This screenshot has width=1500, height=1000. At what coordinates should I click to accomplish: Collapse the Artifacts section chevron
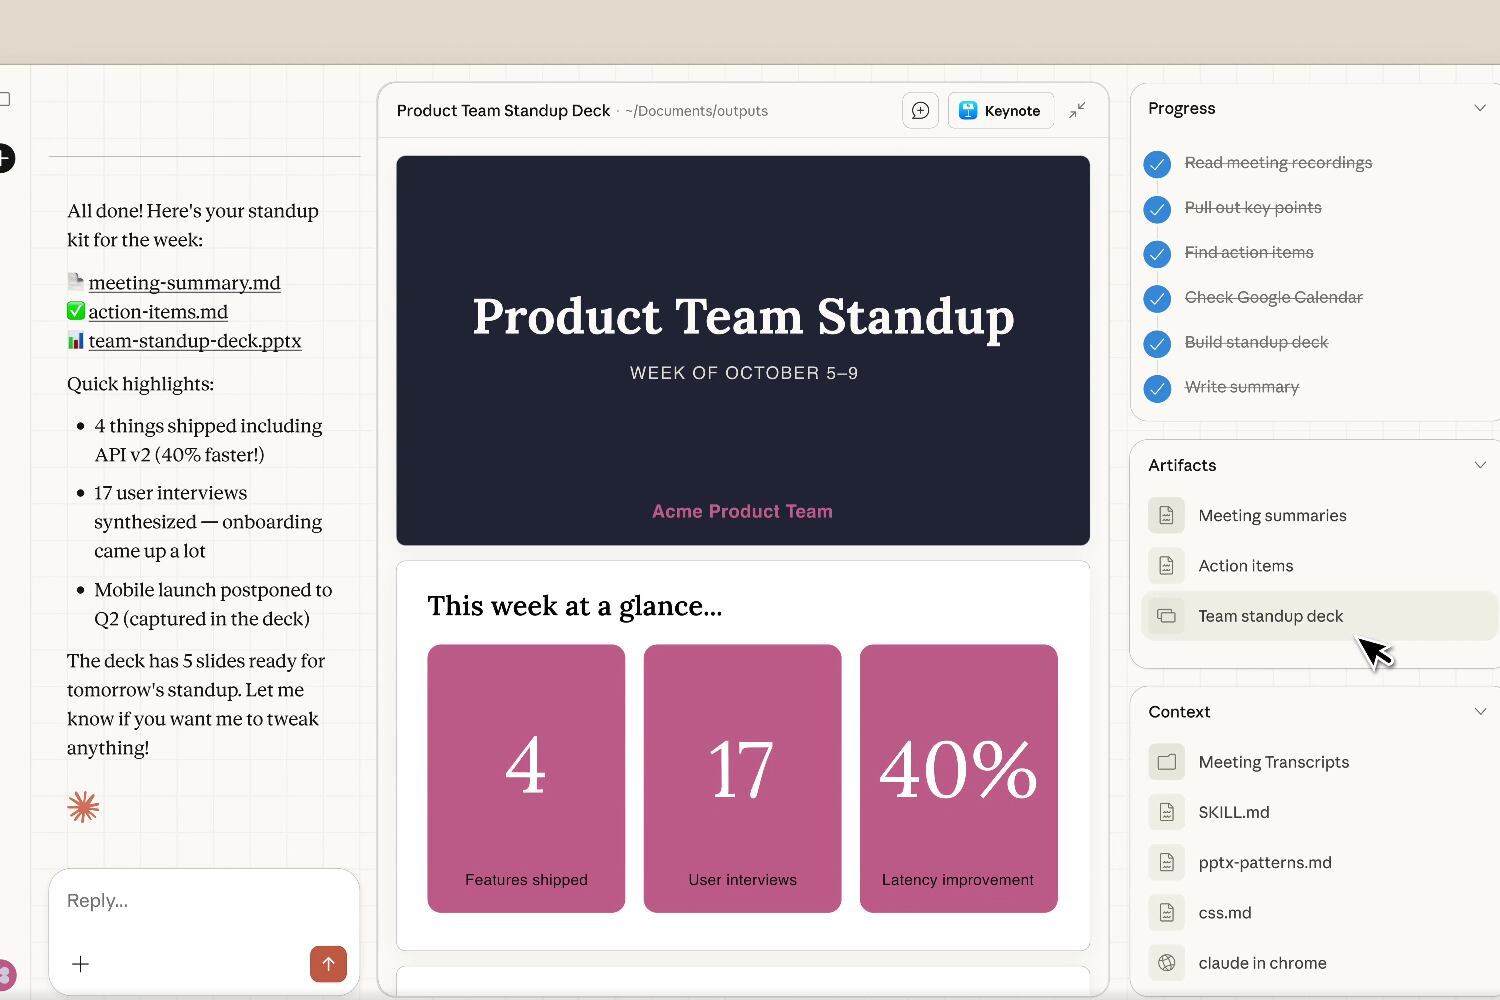click(1480, 465)
